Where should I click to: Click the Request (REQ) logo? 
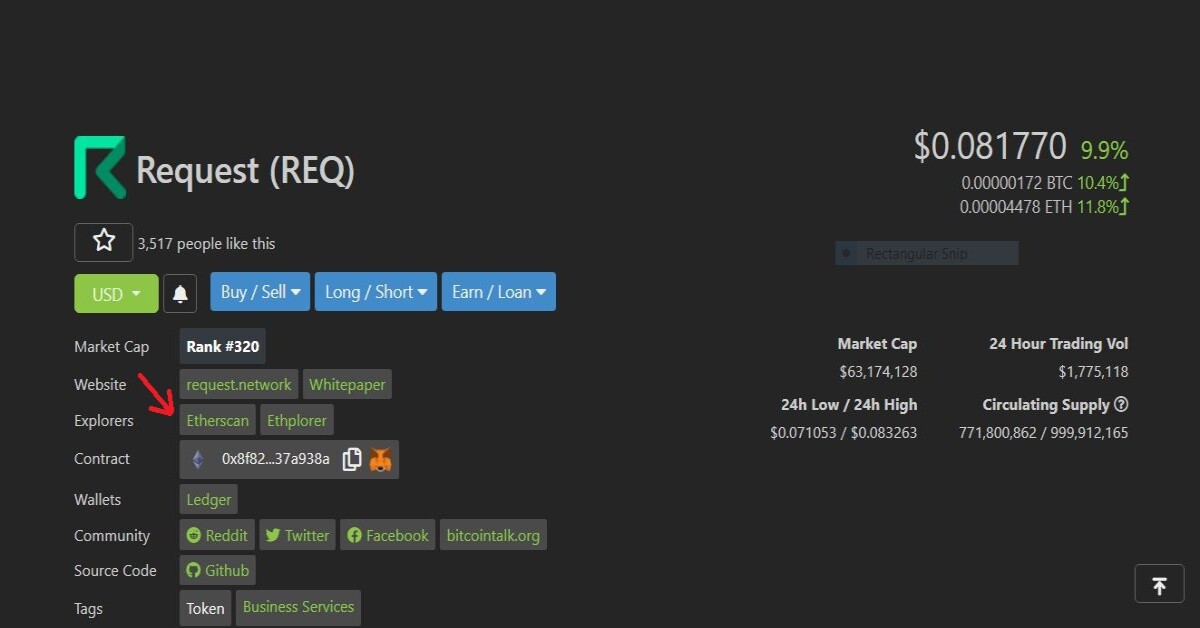tap(100, 167)
